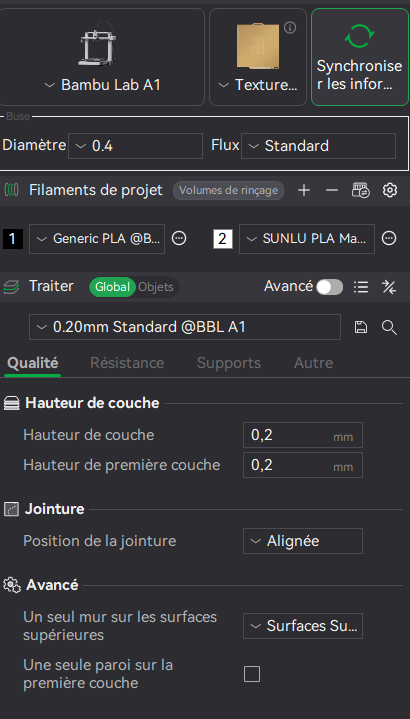Click the remove filament minus icon

(332, 190)
